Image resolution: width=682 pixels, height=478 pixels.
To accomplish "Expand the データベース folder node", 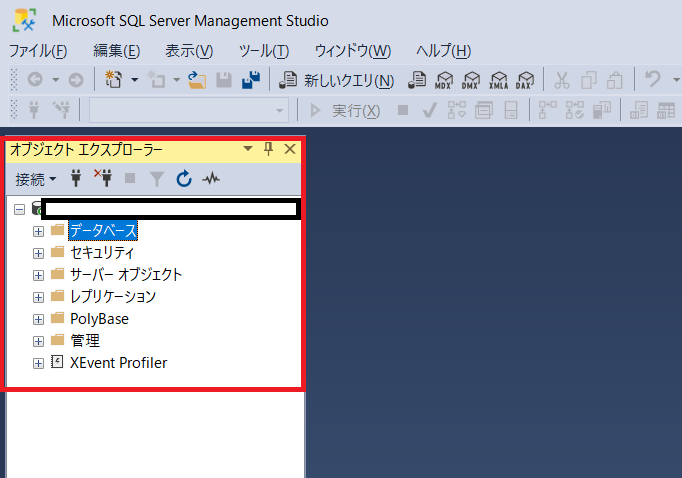I will (38, 231).
